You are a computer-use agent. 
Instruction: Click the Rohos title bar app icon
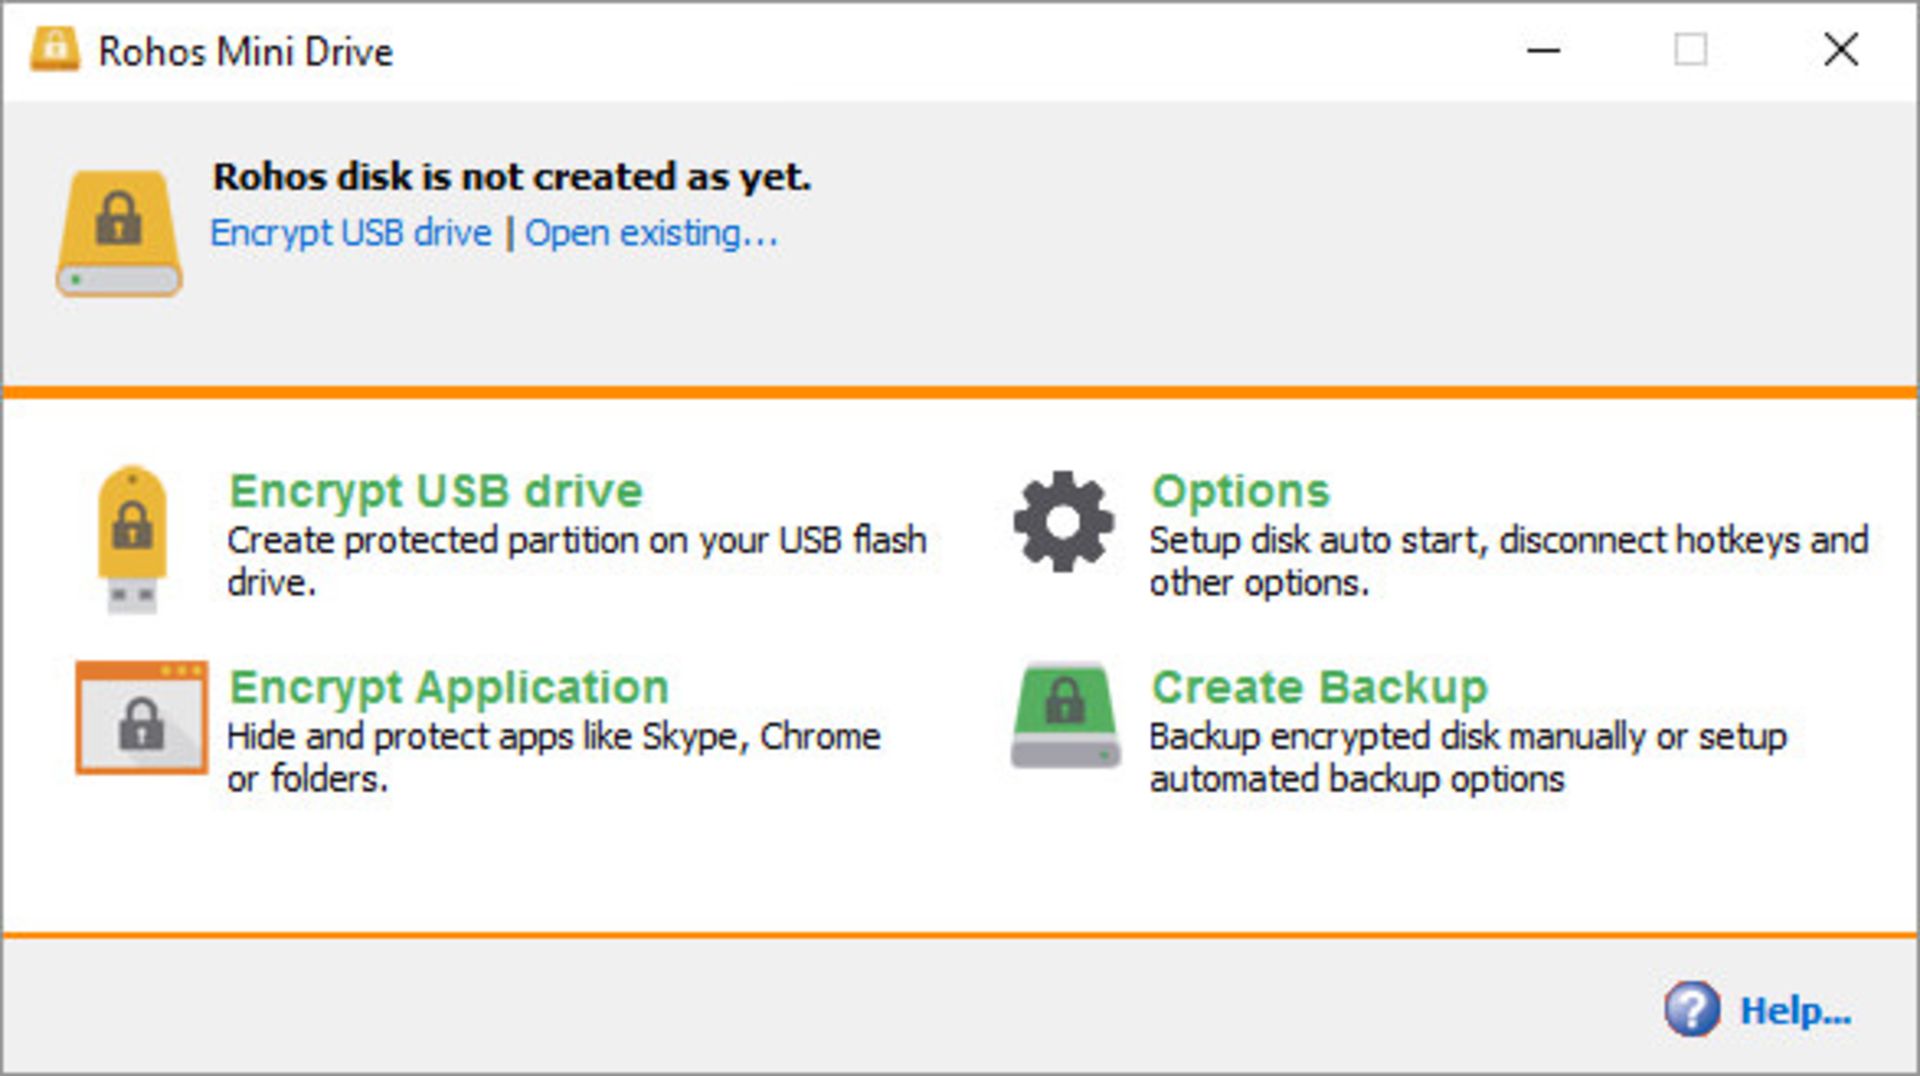click(x=55, y=49)
